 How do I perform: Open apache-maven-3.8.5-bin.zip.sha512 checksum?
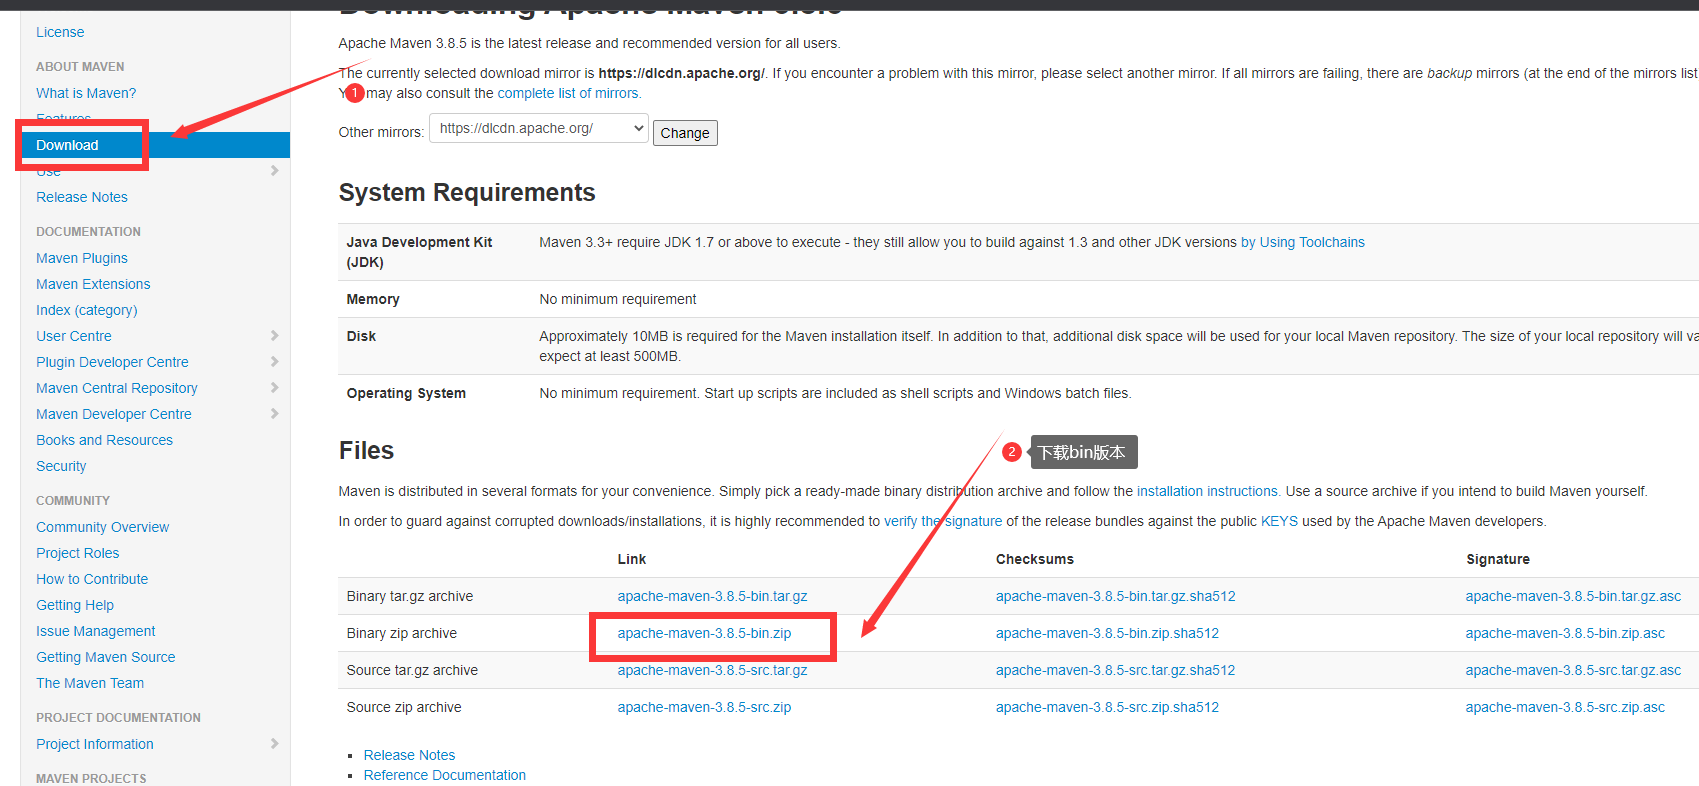click(x=1107, y=633)
